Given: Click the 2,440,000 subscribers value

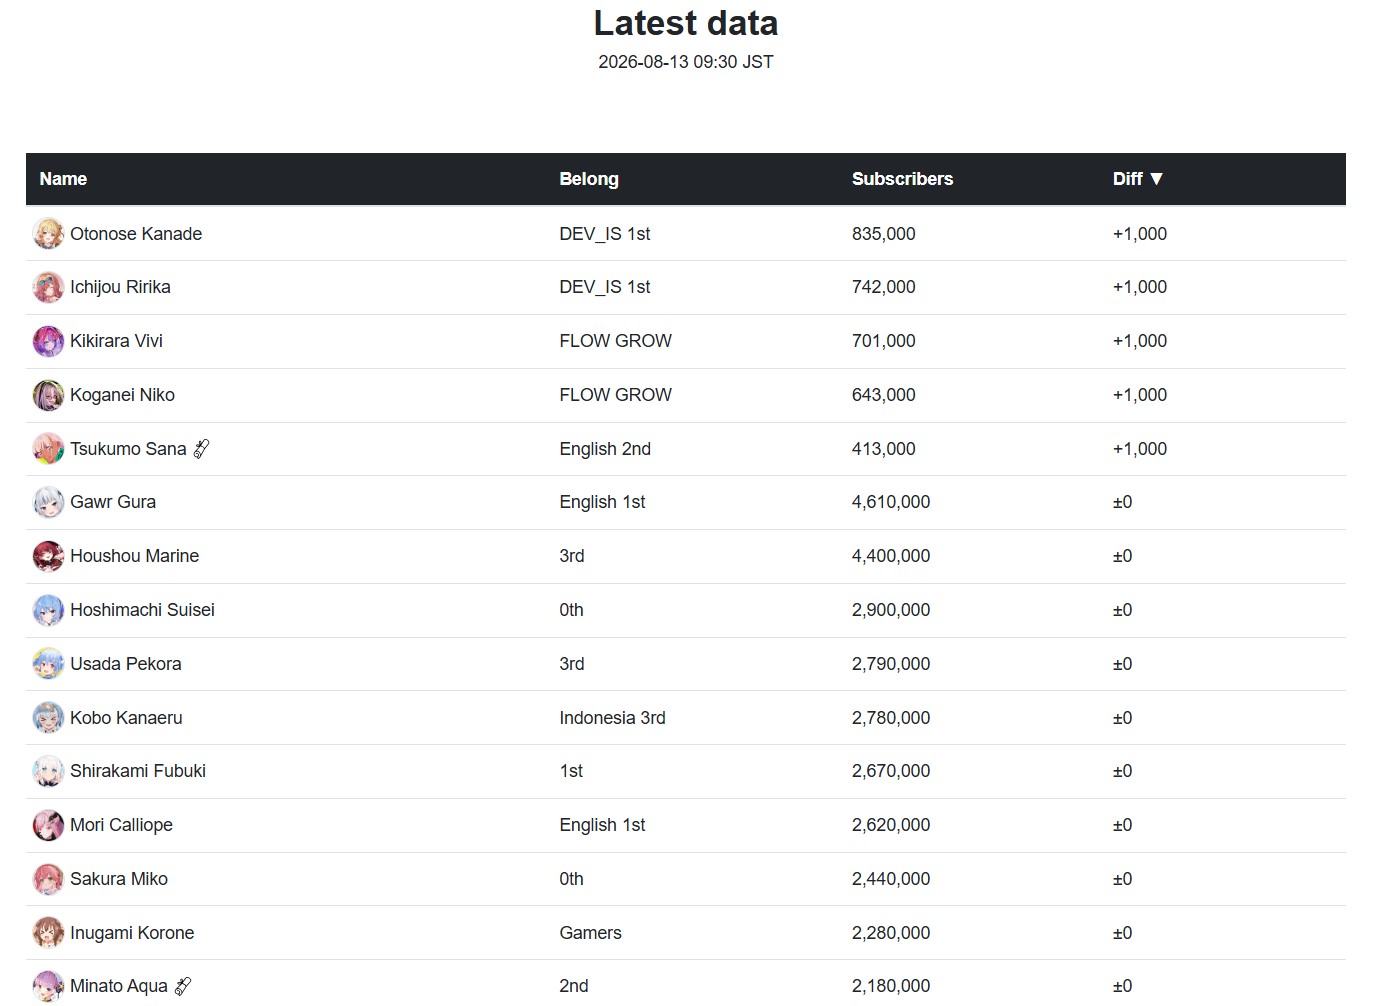Looking at the screenshot, I should 891,879.
